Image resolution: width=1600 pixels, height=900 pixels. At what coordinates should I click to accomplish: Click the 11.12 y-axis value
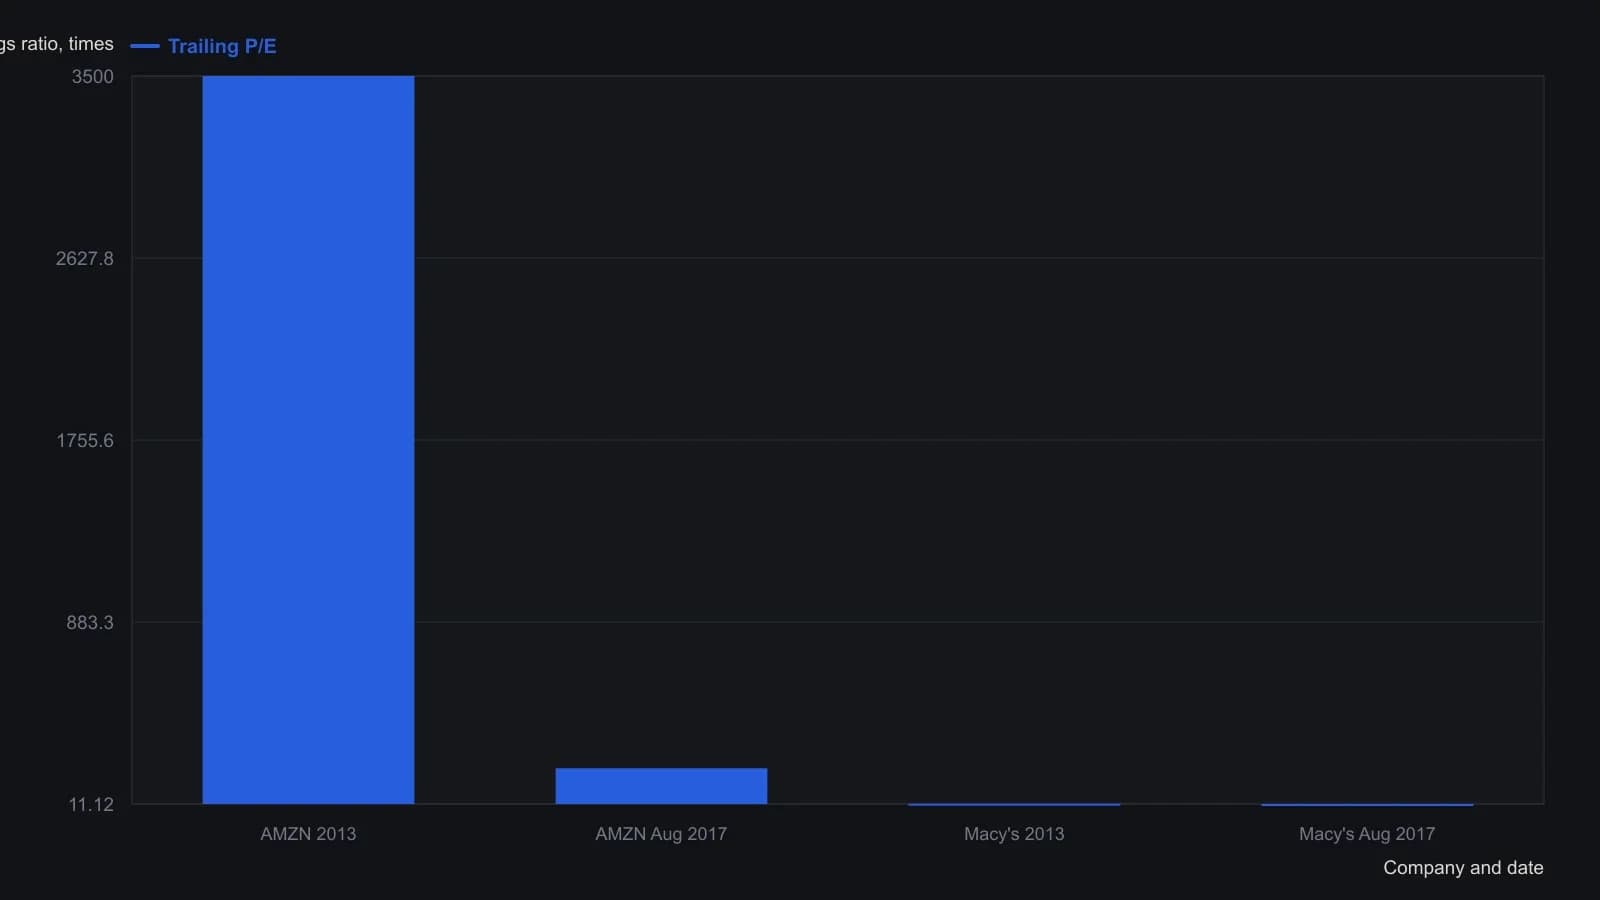91,805
